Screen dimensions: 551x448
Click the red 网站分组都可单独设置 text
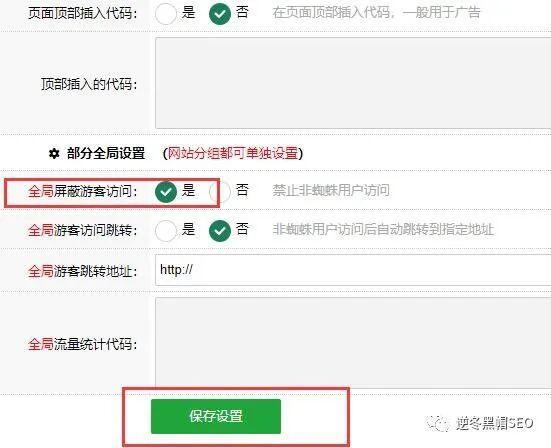tap(233, 153)
